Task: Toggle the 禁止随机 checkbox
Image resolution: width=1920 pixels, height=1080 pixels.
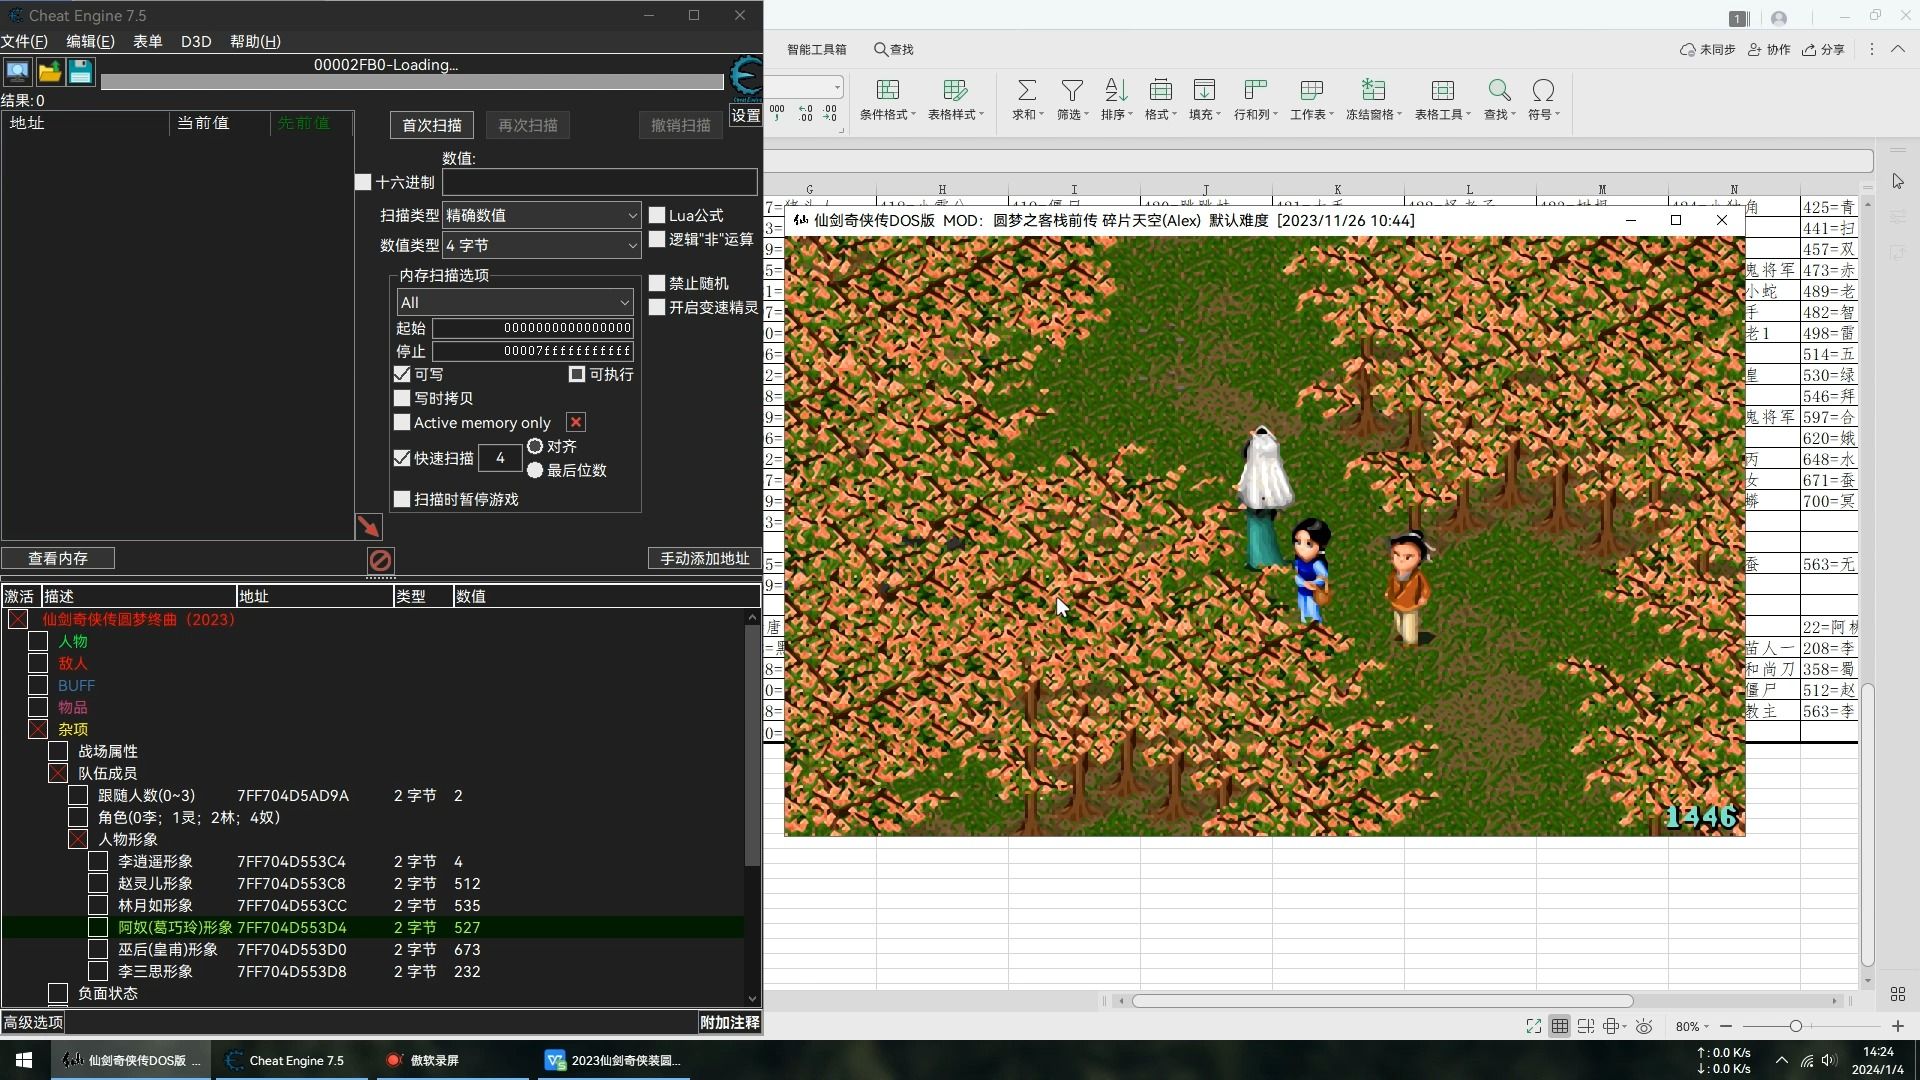Action: point(657,283)
